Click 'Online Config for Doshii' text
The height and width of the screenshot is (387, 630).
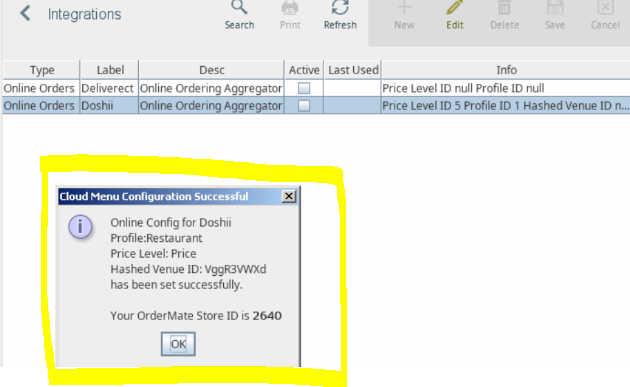pos(171,222)
